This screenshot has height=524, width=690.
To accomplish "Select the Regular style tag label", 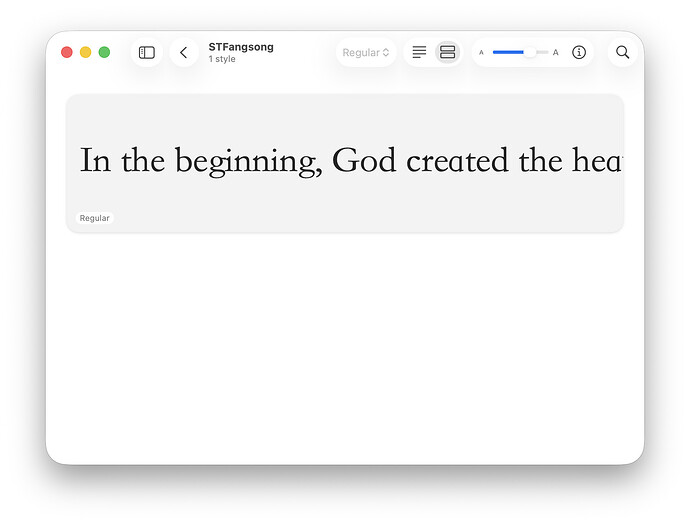I will click(95, 218).
